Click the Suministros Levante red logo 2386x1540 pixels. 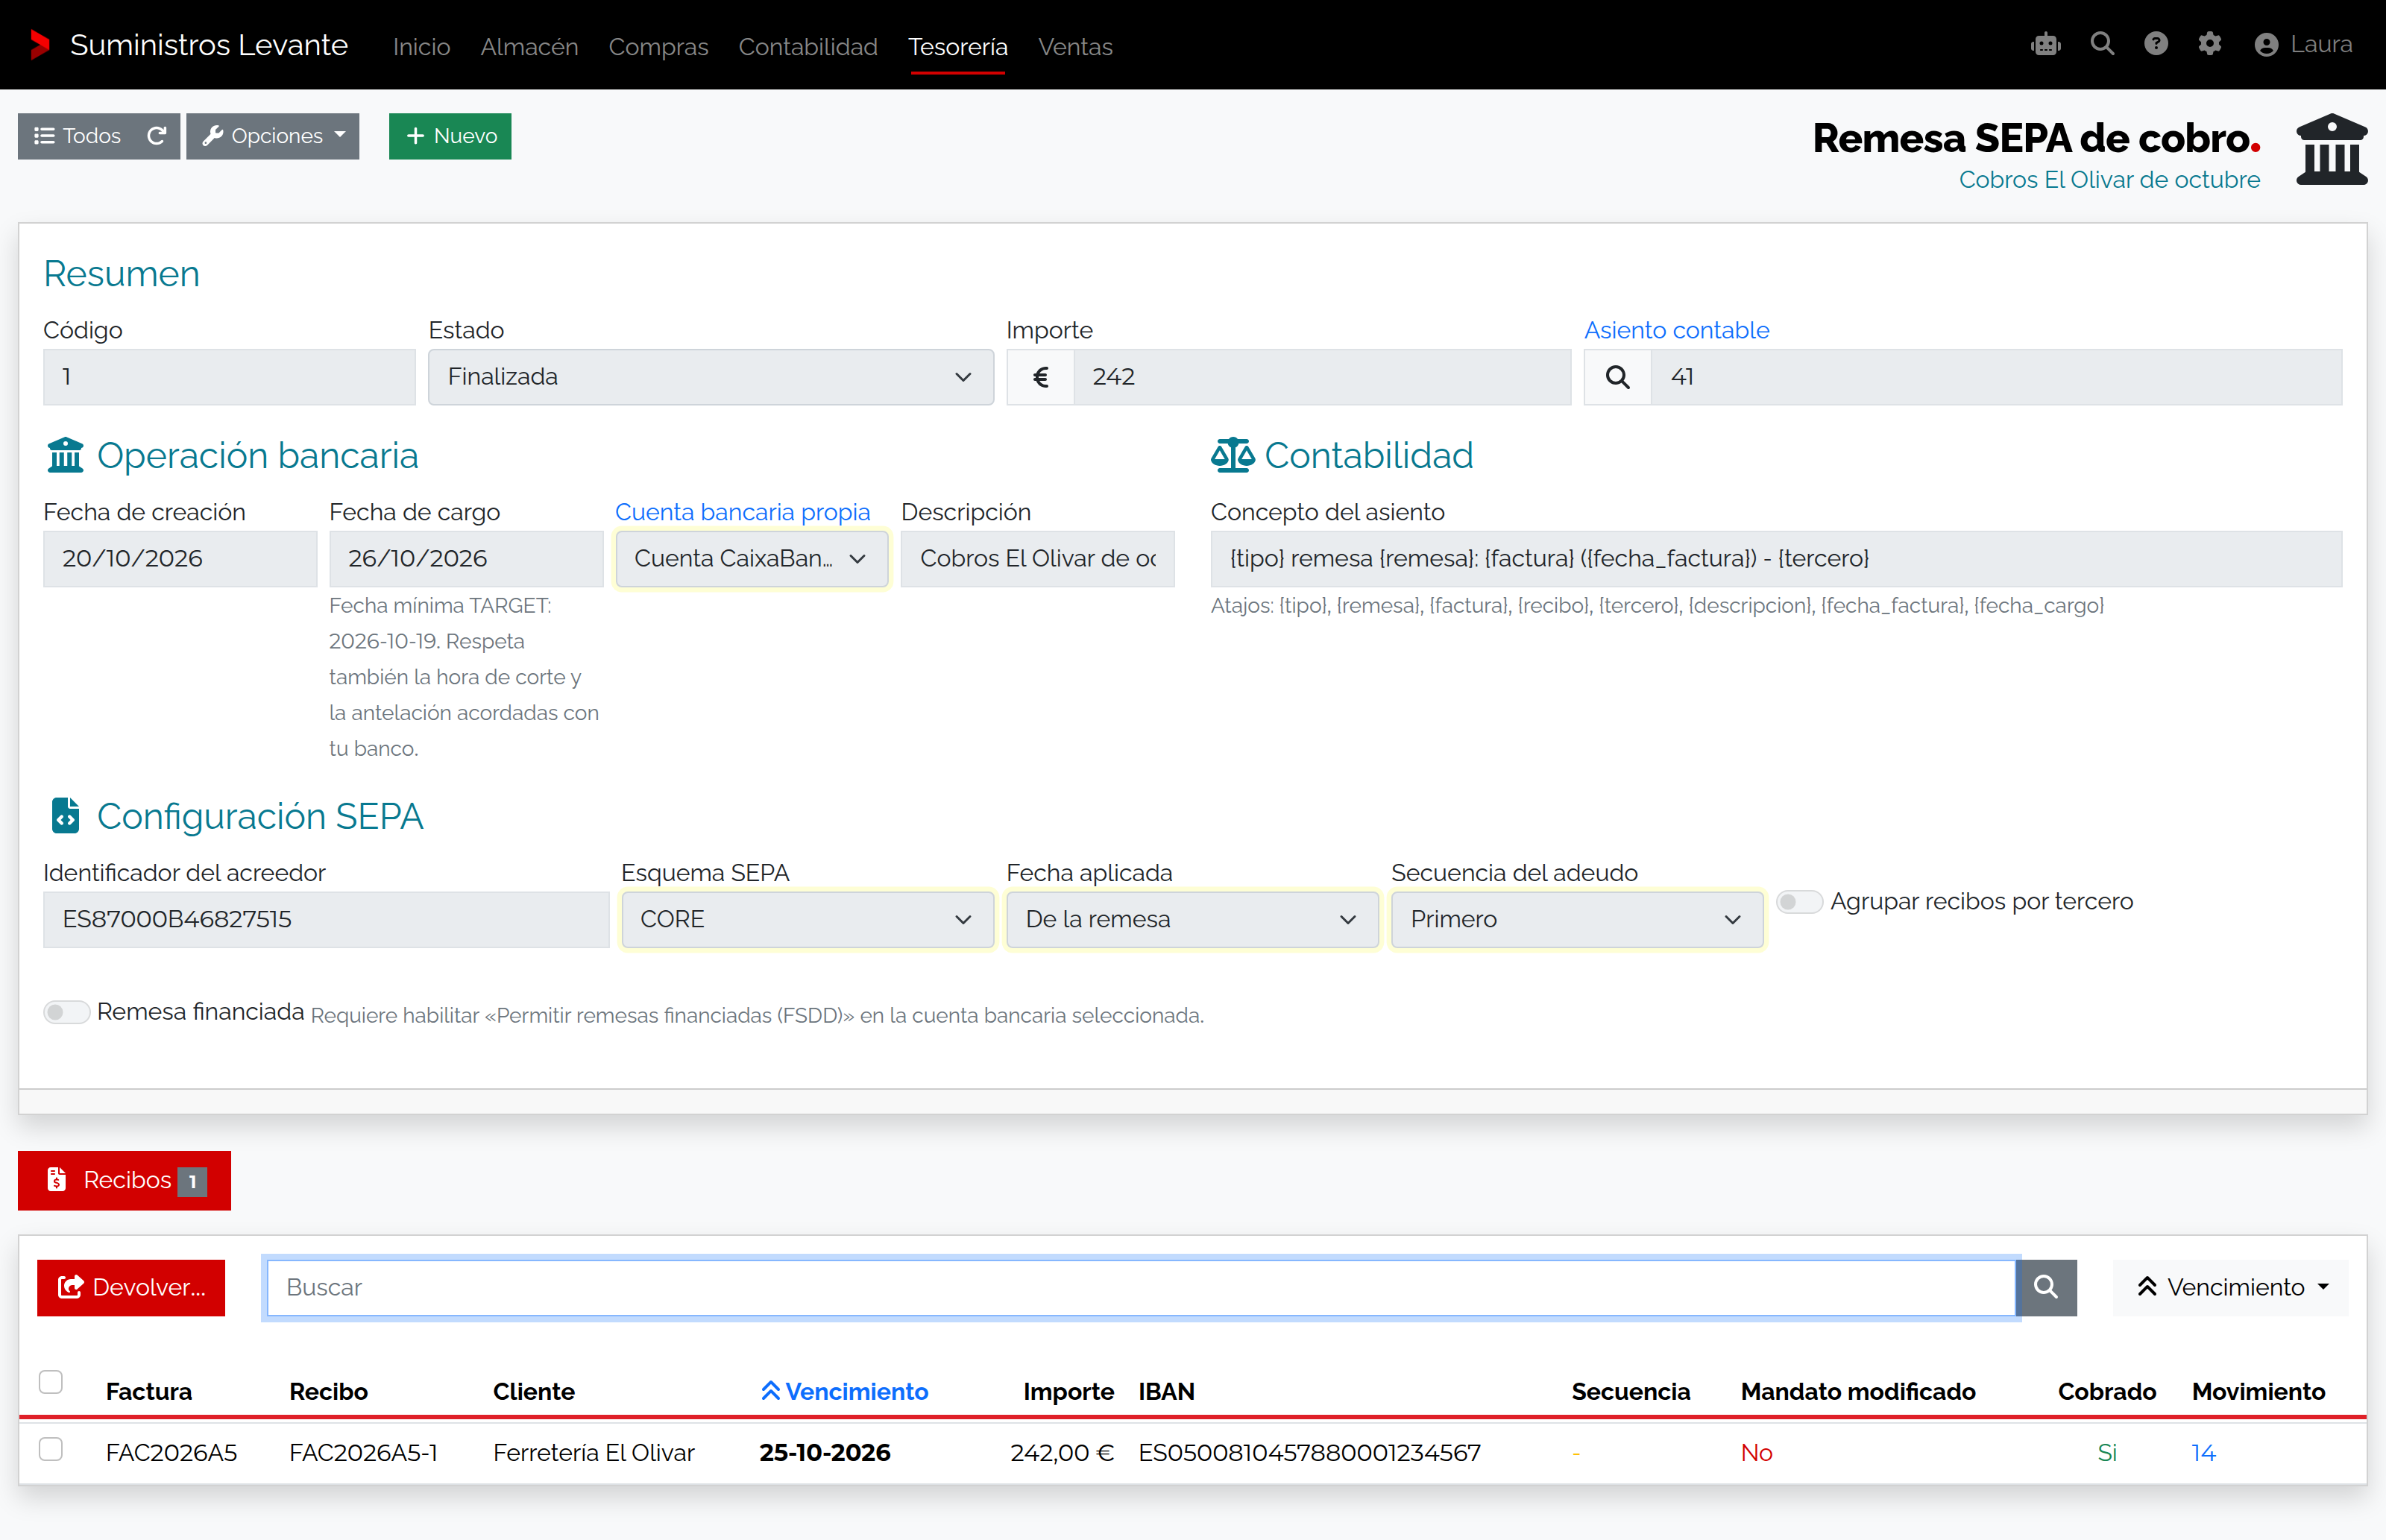(40, 45)
